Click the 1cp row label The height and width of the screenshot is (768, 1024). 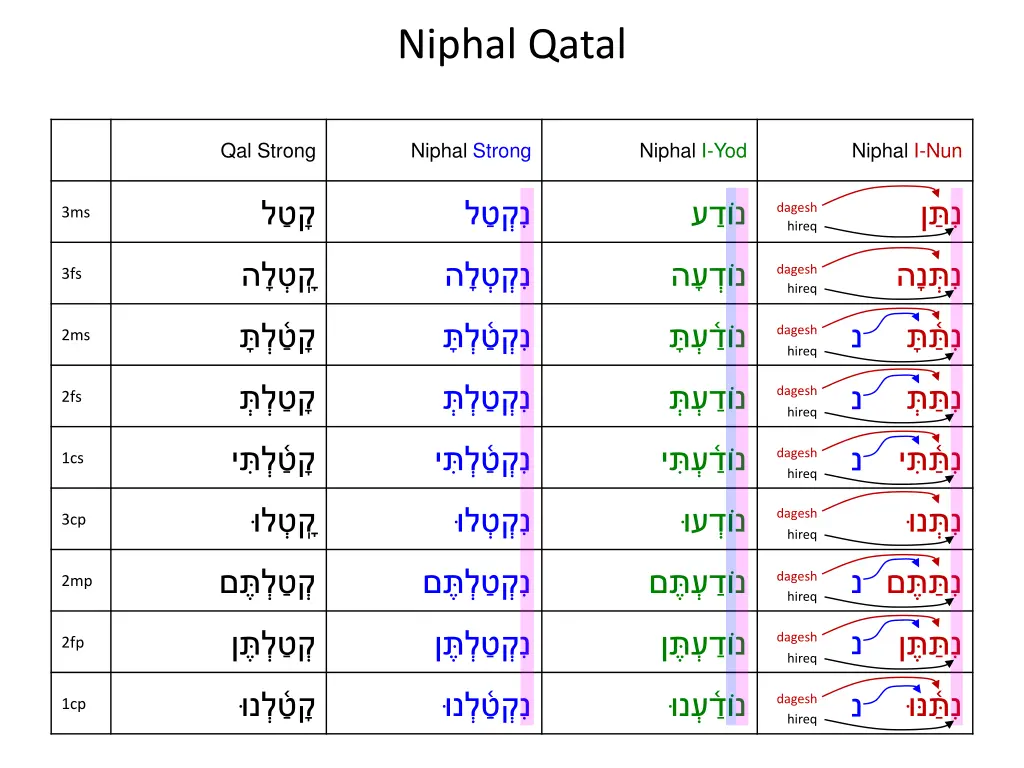tap(74, 704)
